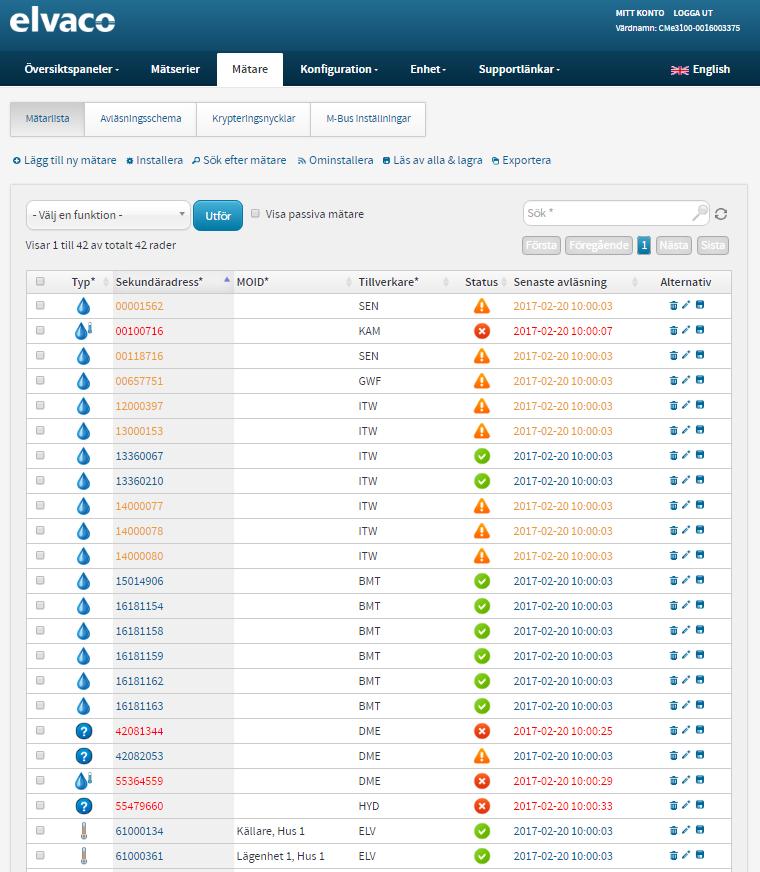Click save/read icon for meter 14000077

pyautogui.click(x=700, y=505)
